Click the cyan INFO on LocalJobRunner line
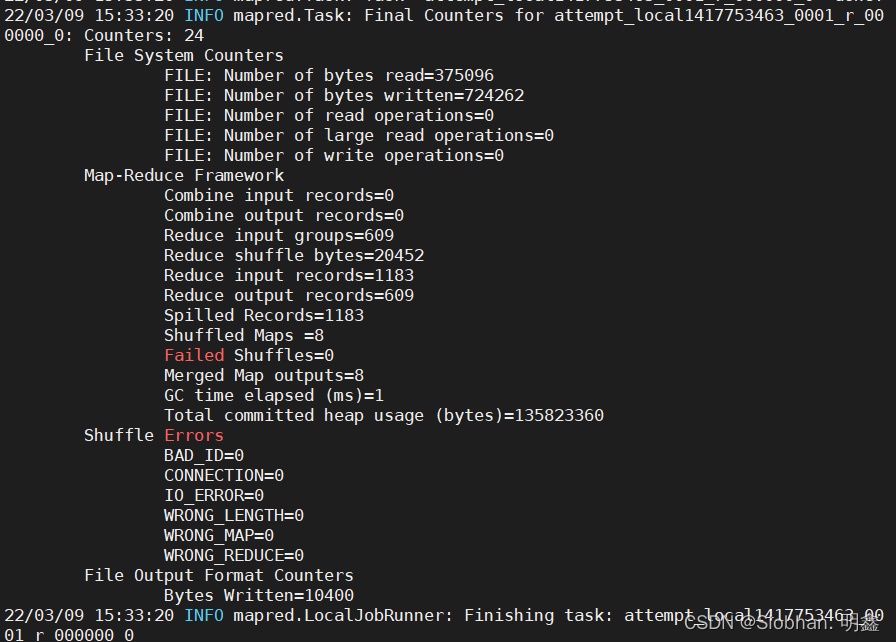Image resolution: width=896 pixels, height=642 pixels. tap(203, 615)
